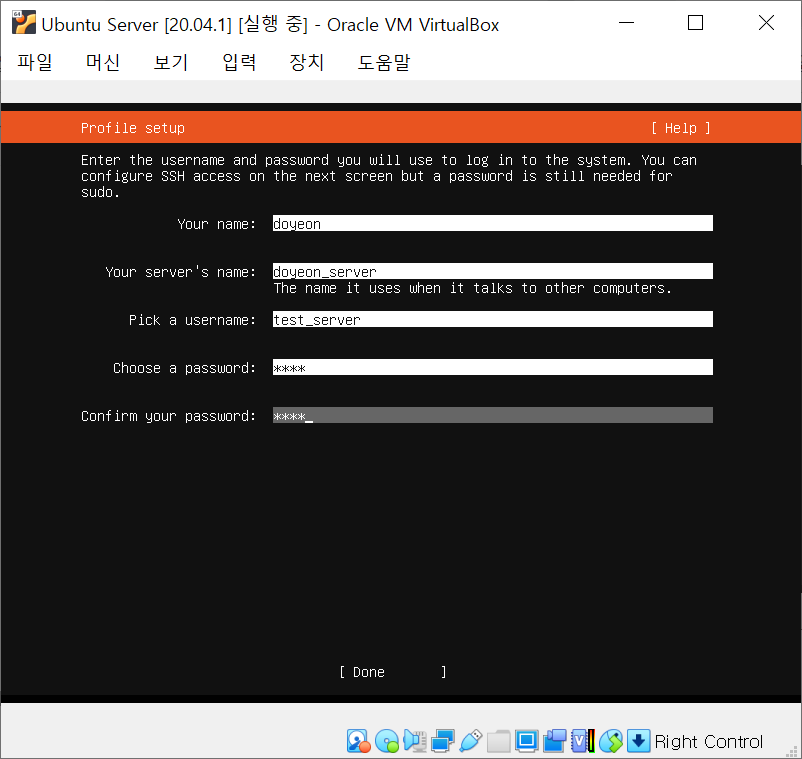802x759 pixels.
Task: Click the 'Your name:' label
Action: tap(216, 224)
